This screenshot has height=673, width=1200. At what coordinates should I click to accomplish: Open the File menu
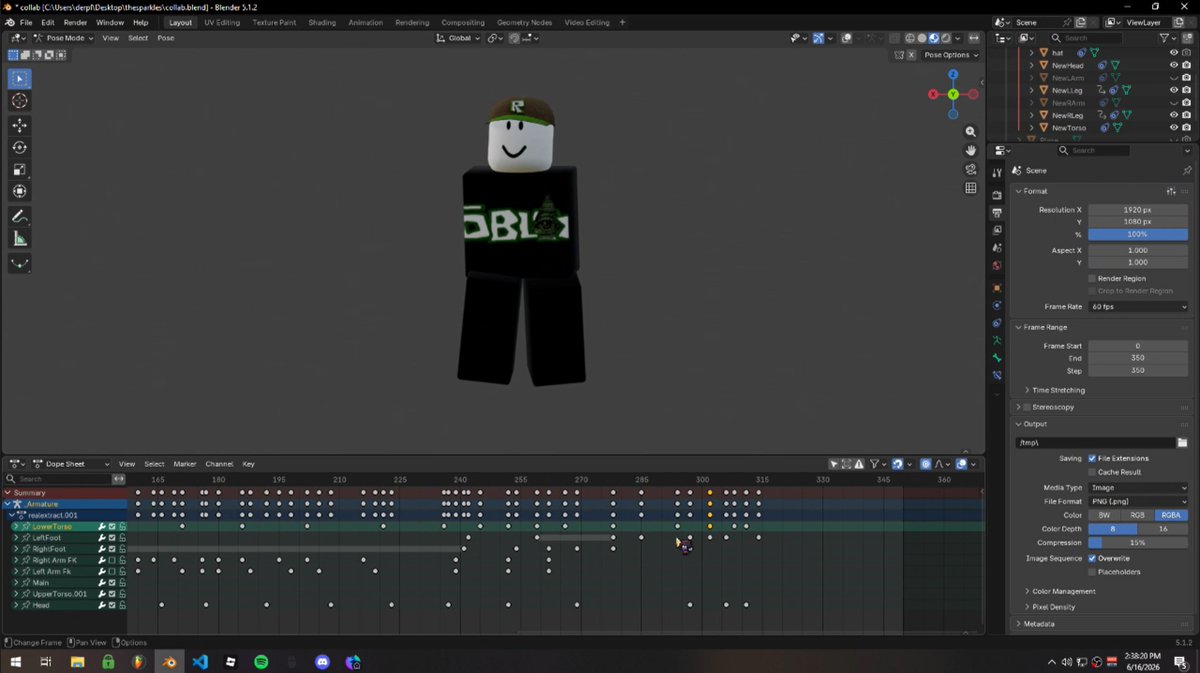(x=26, y=22)
